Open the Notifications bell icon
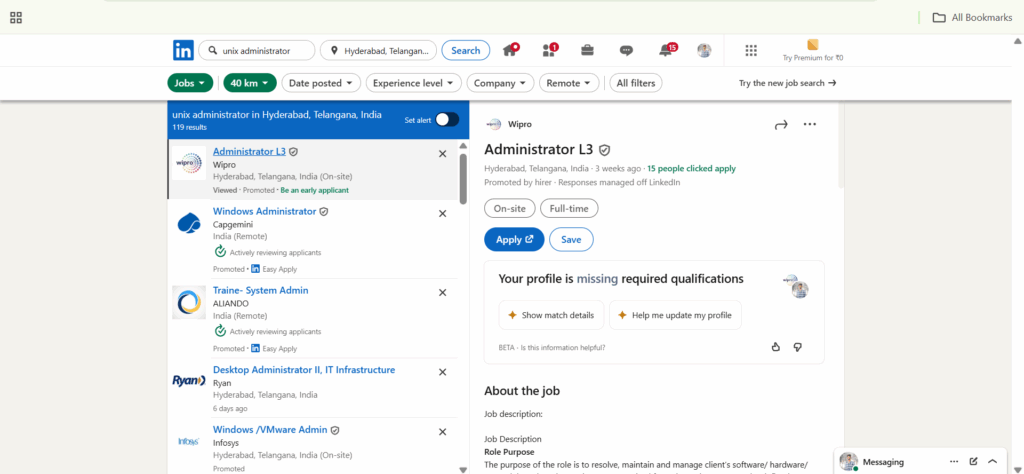1024x474 pixels. (667, 50)
